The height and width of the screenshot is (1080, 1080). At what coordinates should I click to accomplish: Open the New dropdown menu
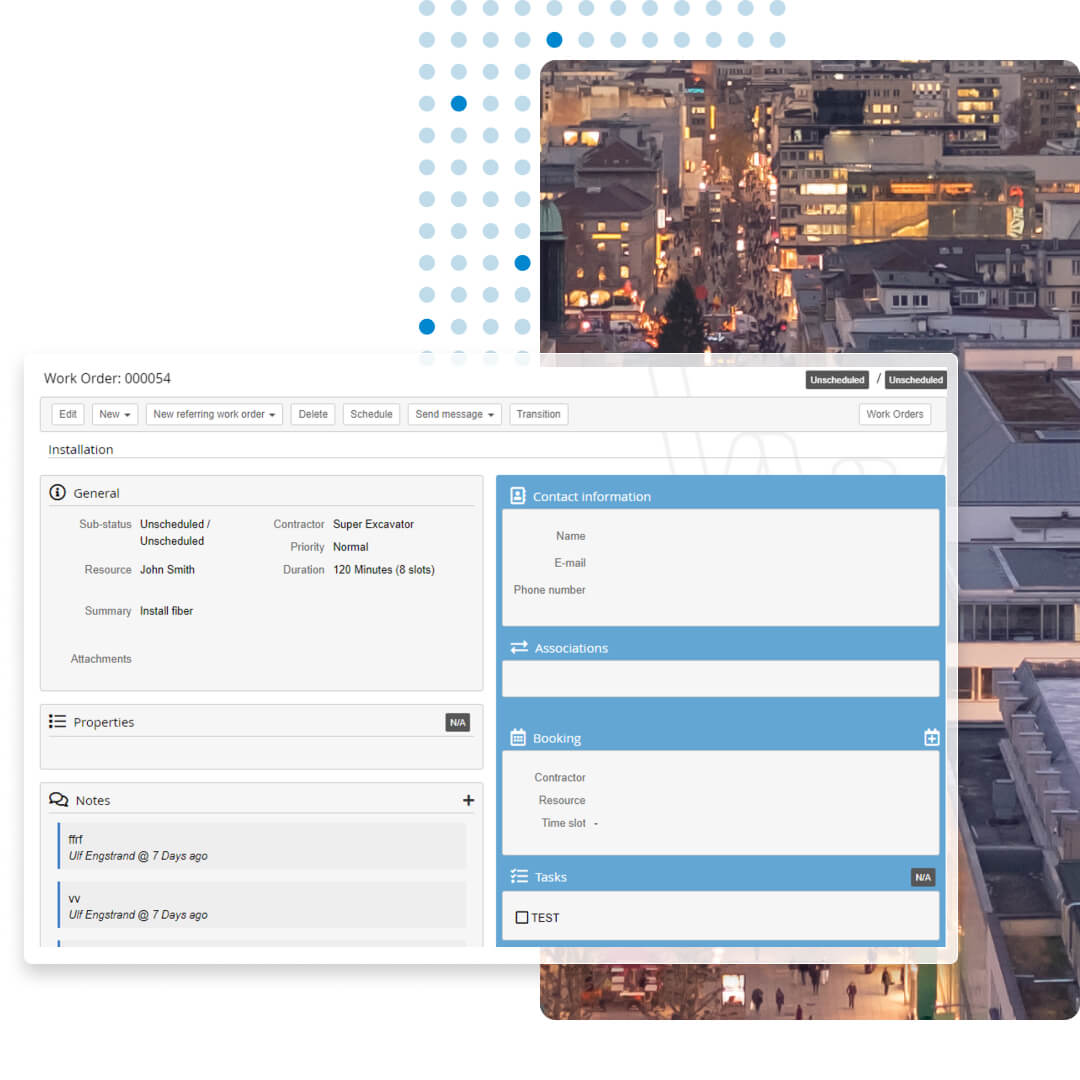point(114,414)
